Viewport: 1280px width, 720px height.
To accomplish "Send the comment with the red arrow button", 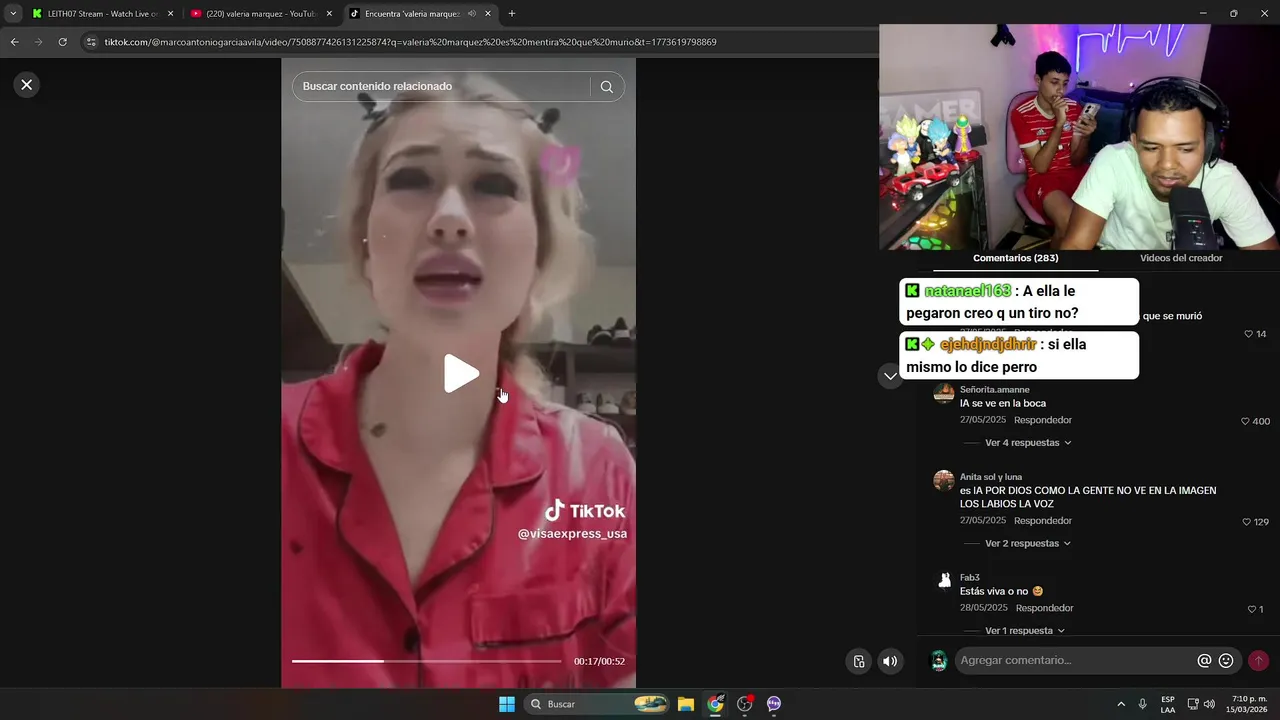I will [1259, 661].
